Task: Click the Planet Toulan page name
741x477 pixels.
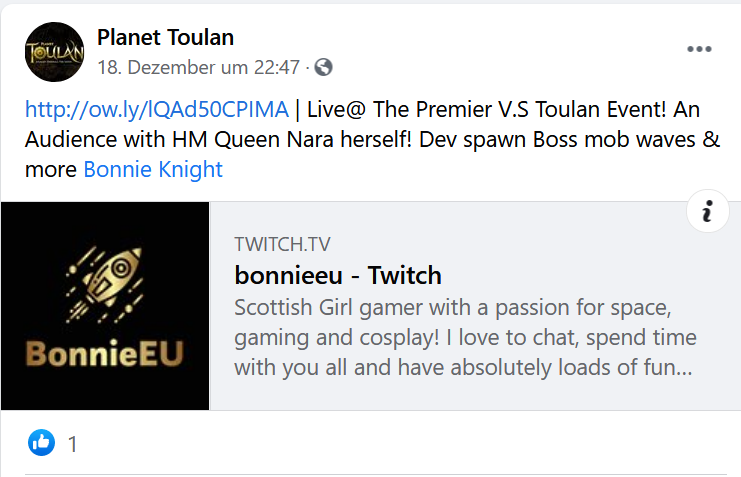Action: 165,38
